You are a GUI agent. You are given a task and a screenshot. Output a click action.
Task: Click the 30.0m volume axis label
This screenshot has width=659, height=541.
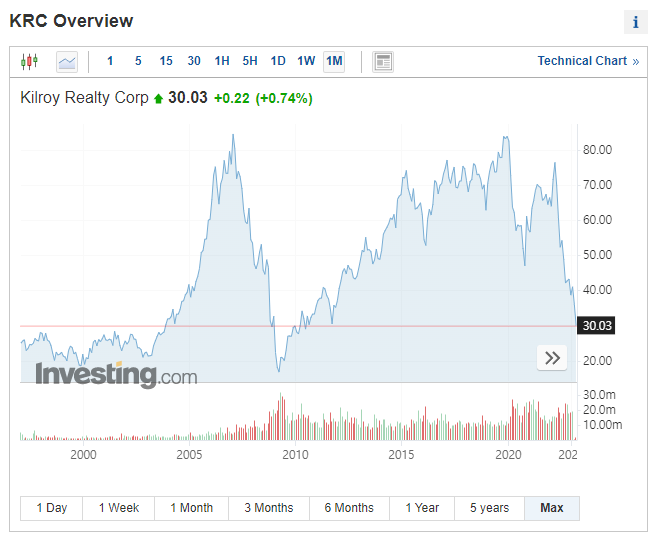click(x=599, y=395)
